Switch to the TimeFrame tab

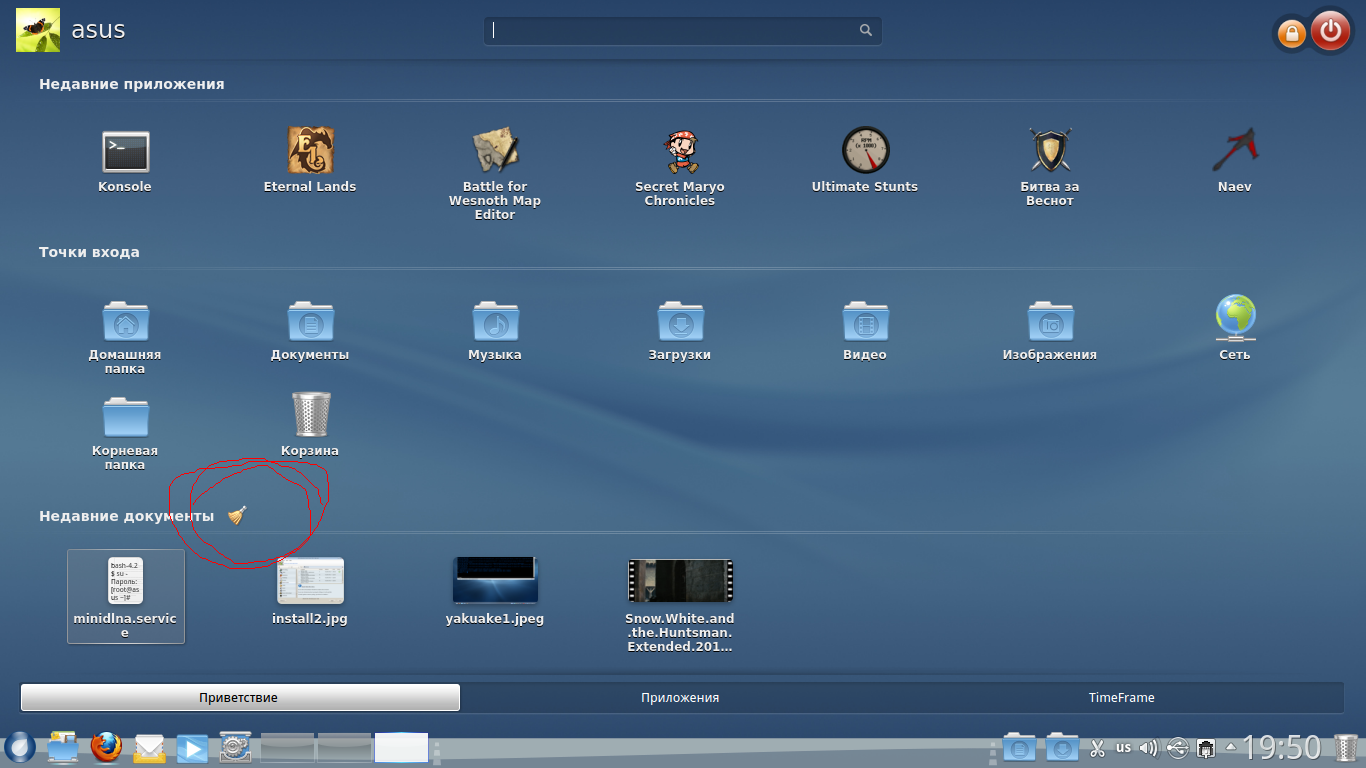point(1121,698)
